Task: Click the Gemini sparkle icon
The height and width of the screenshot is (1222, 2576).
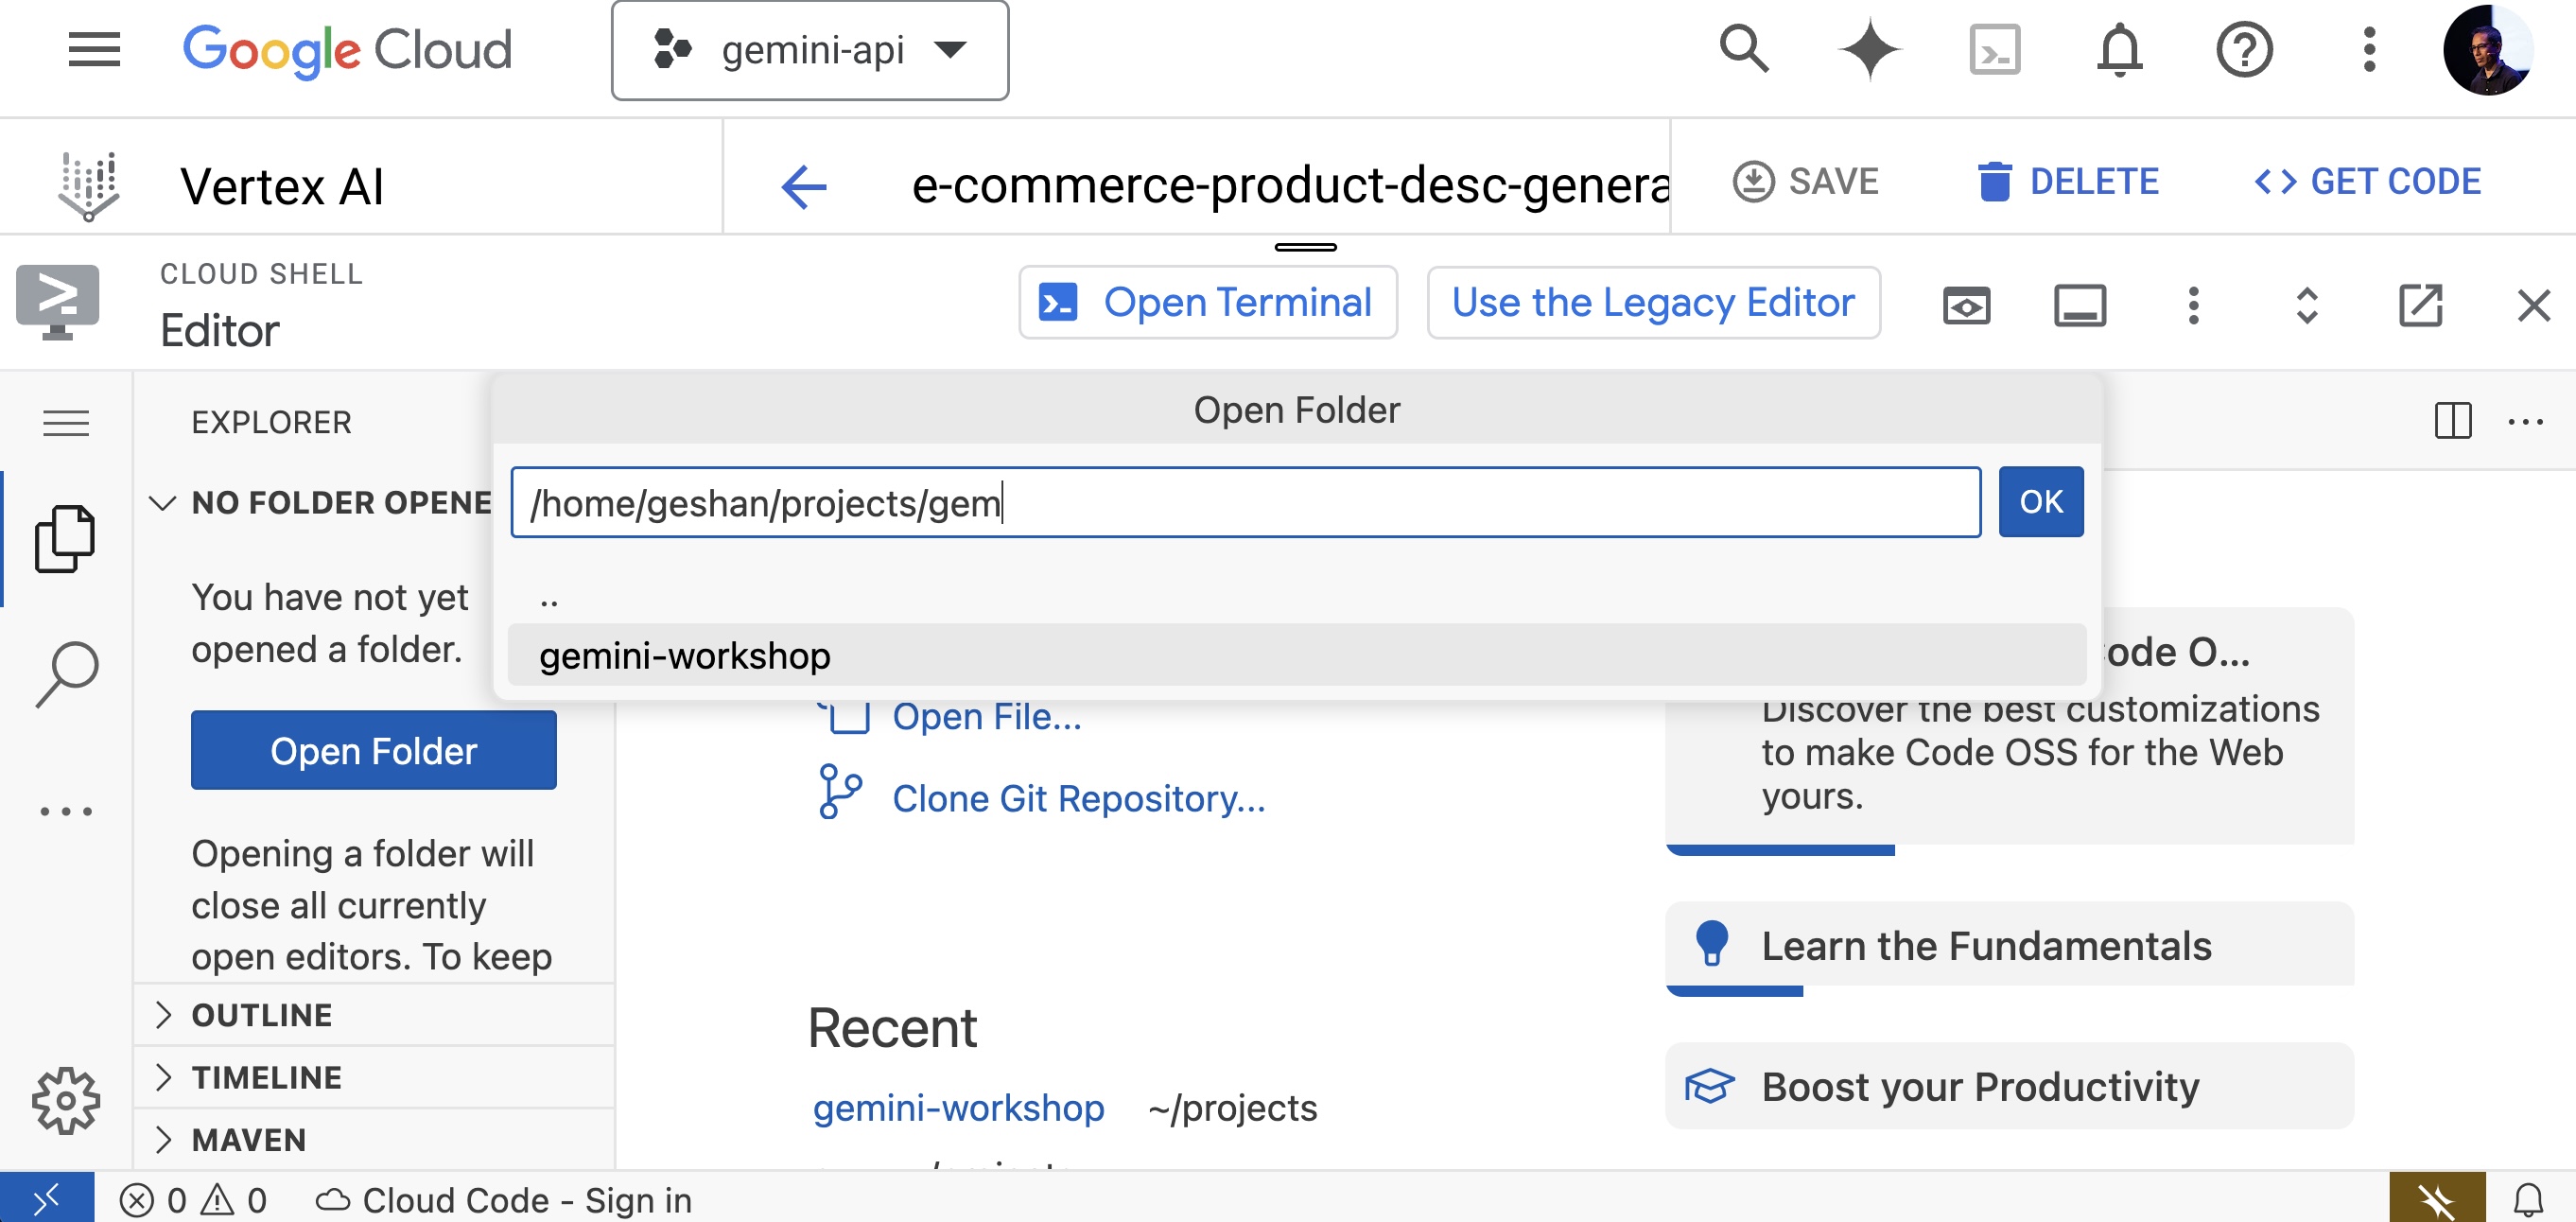Action: (x=1870, y=50)
